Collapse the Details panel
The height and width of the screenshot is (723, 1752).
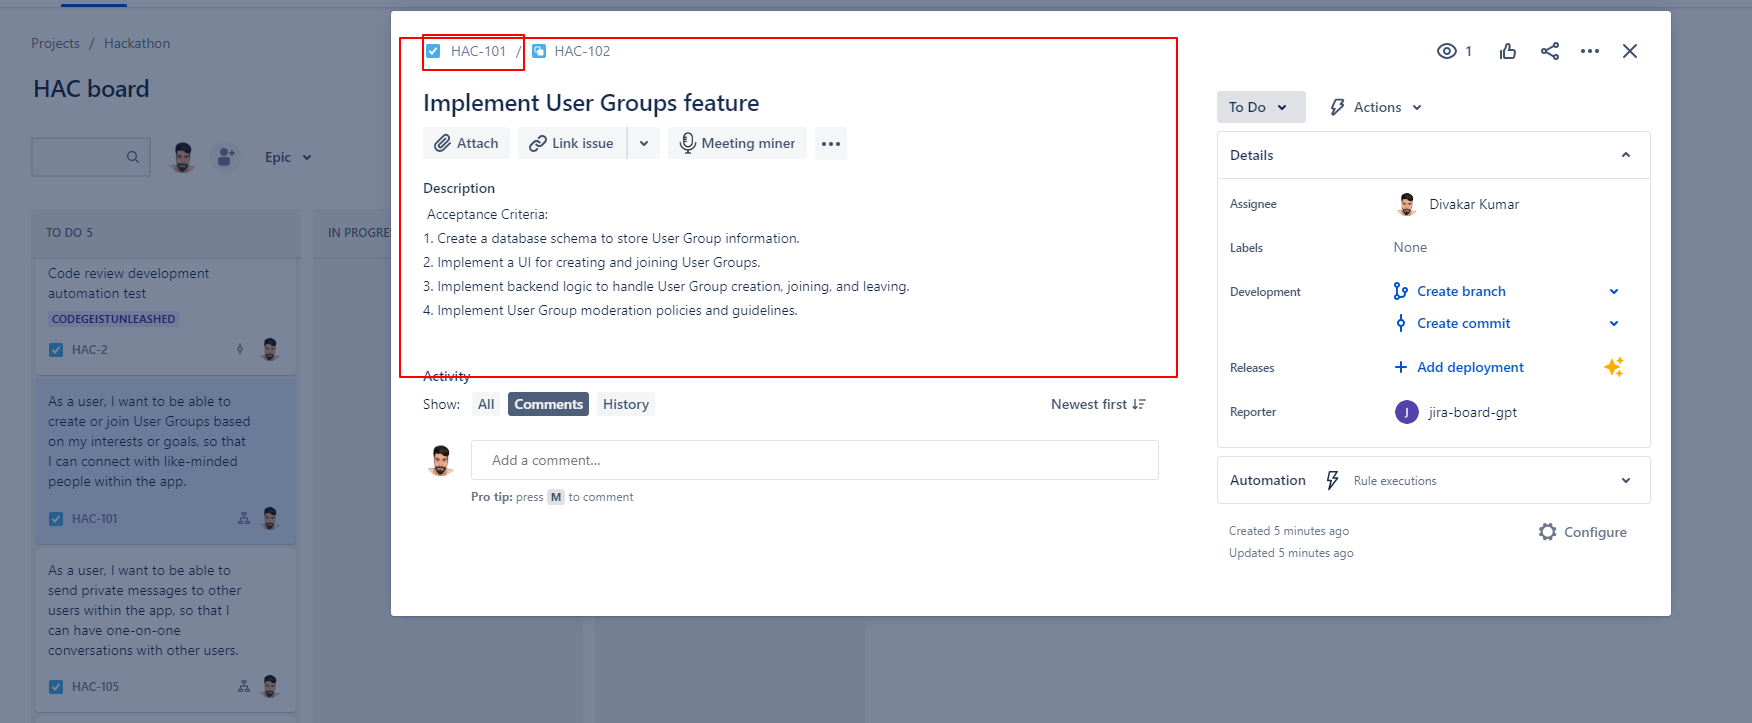tap(1626, 155)
